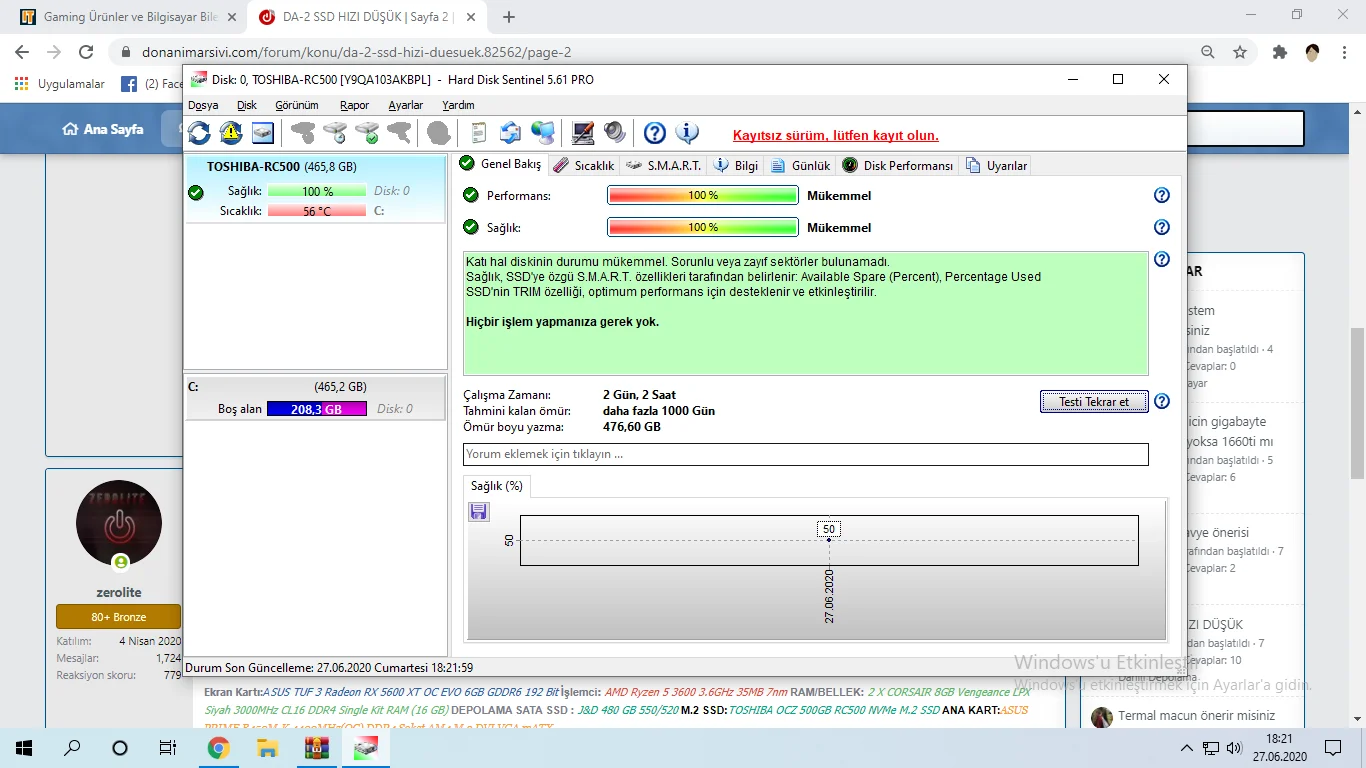Open the Windows notification center
This screenshot has width=1366, height=768.
point(1333,747)
